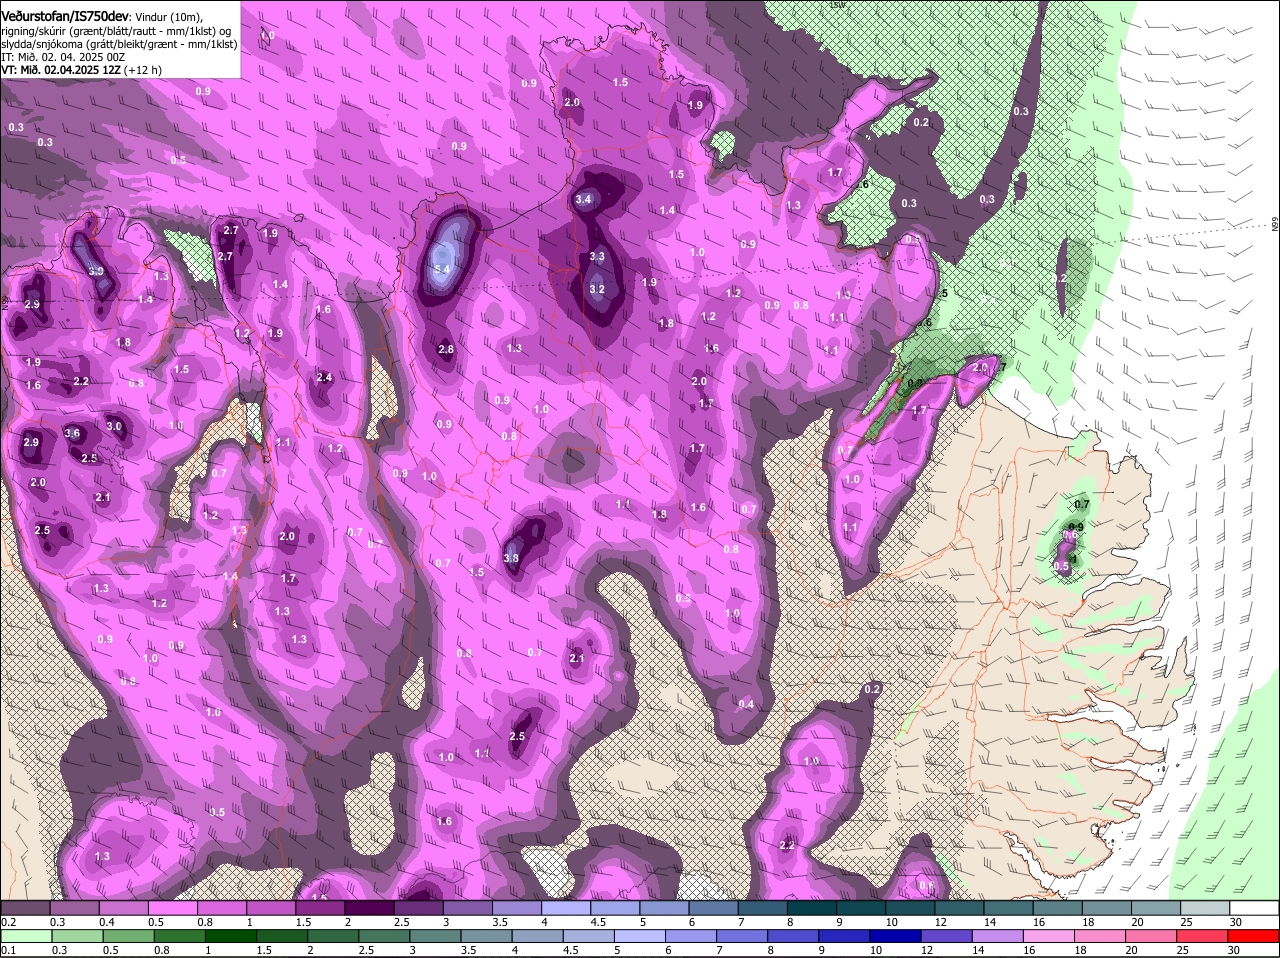Click the 3.8 precipitation value on the map
The height and width of the screenshot is (958, 1280).
tap(511, 558)
